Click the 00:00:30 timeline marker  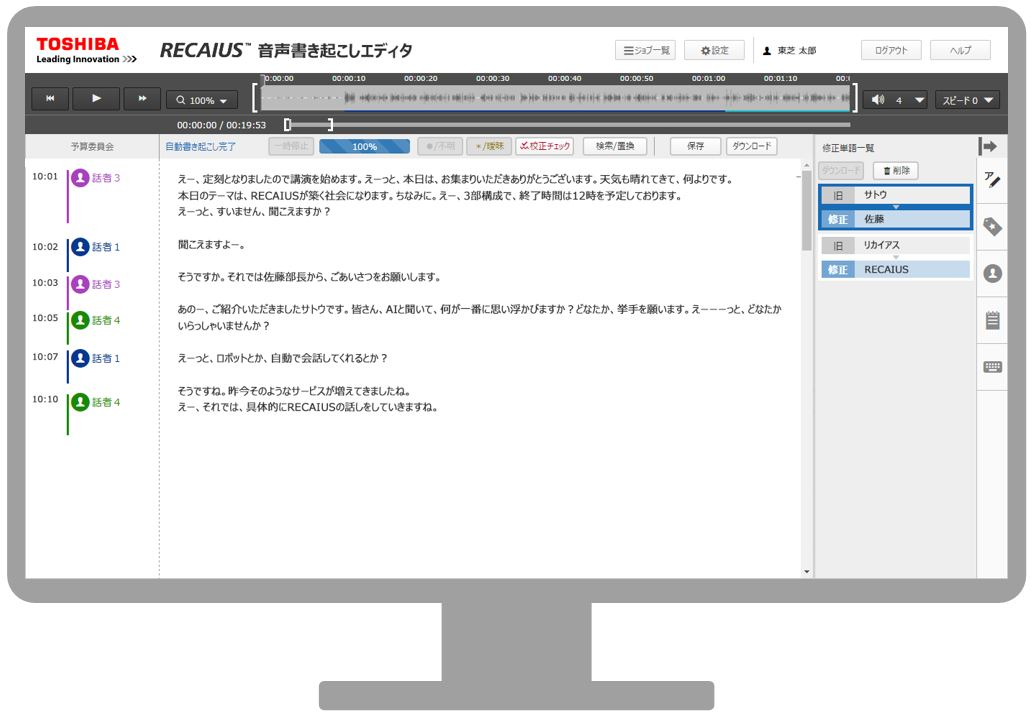coord(492,78)
